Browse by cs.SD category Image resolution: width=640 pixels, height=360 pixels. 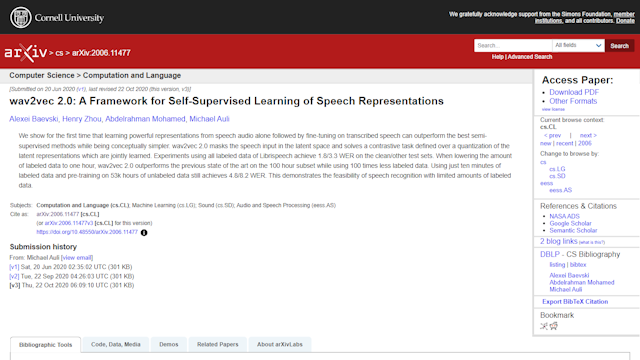coord(557,176)
